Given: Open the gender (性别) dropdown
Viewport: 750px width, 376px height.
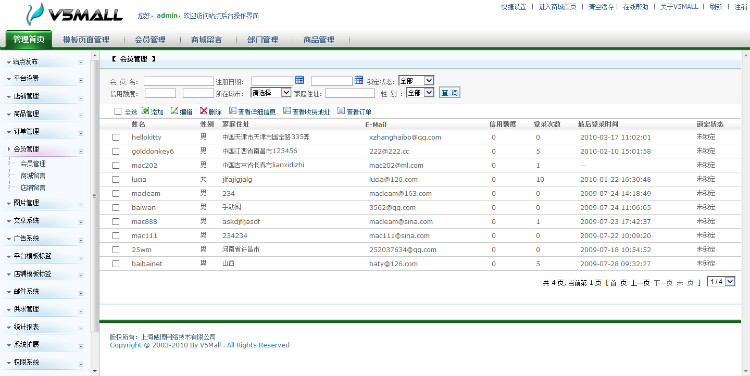Looking at the screenshot, I should pos(420,92).
